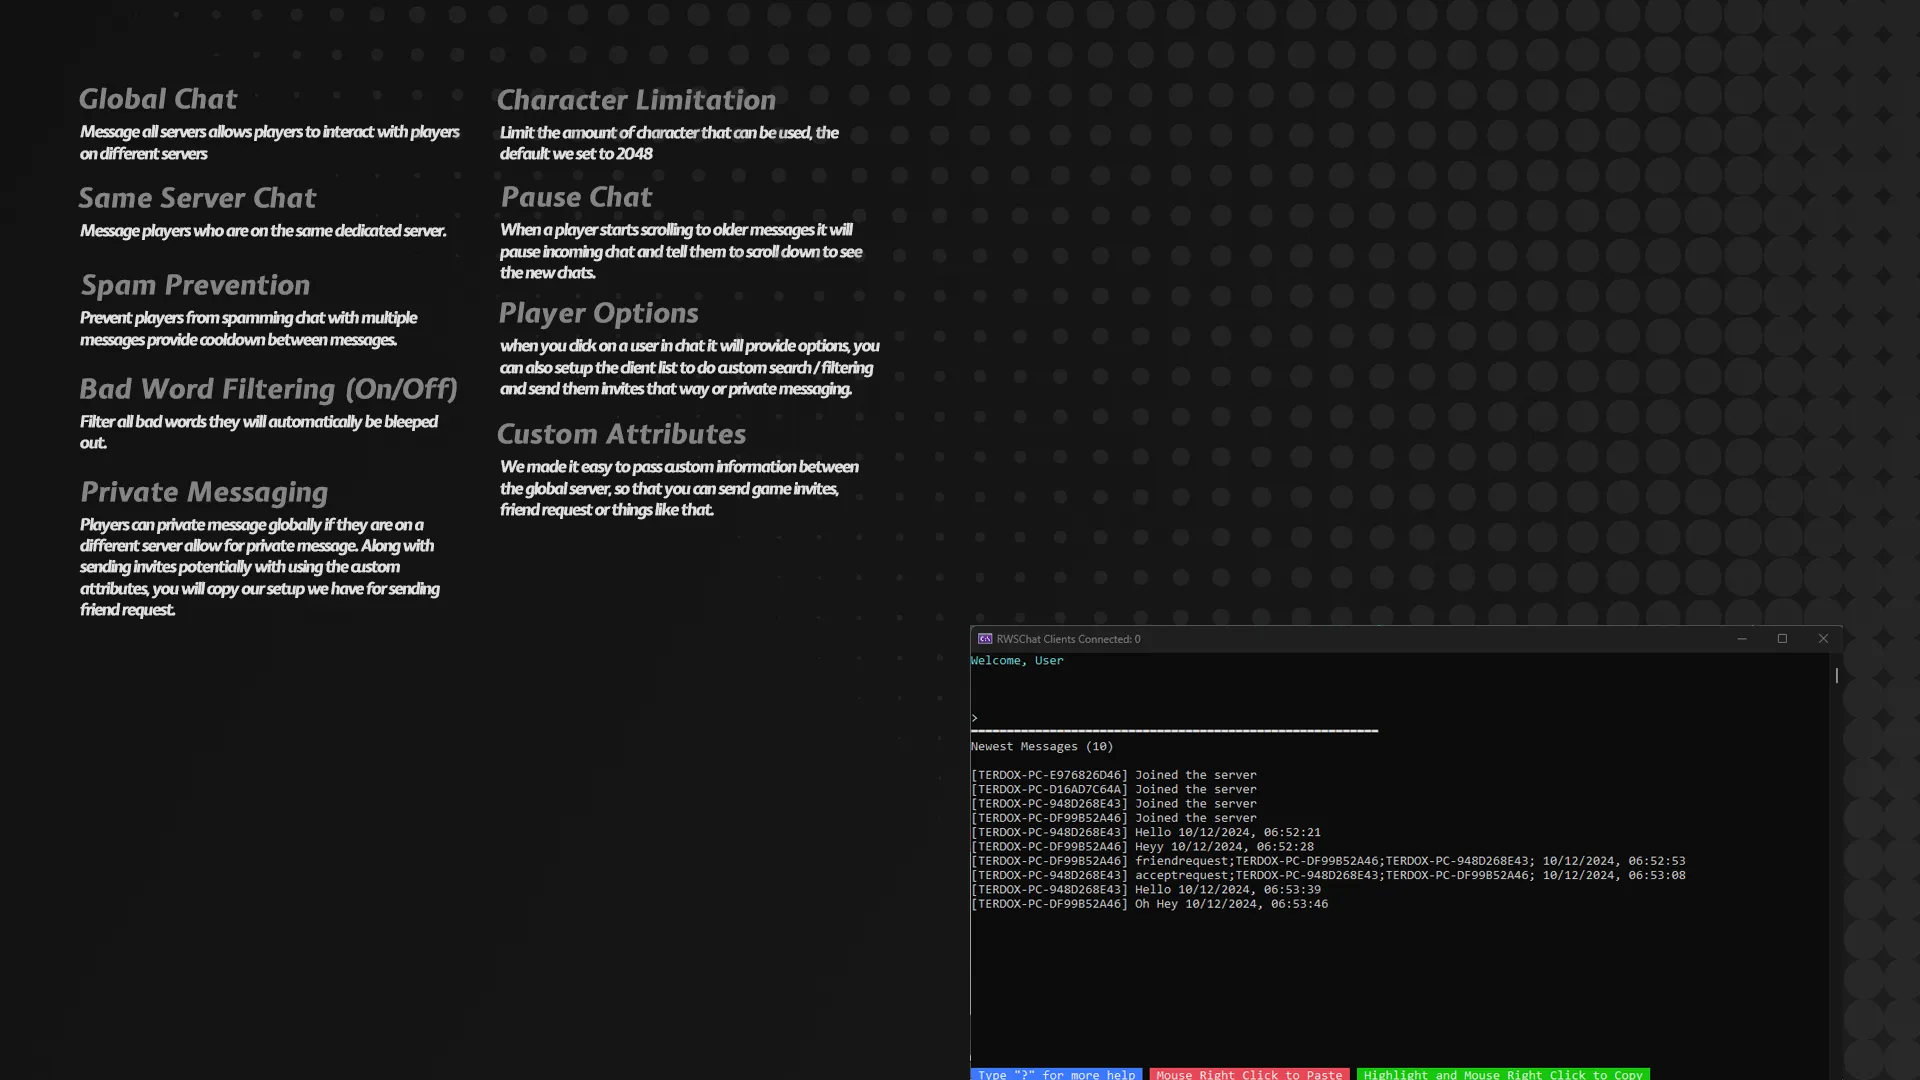Click the green 'Highlight and Mouse Right Click to Copy' label
Viewport: 1920px width, 1080px height.
[x=1502, y=1074]
